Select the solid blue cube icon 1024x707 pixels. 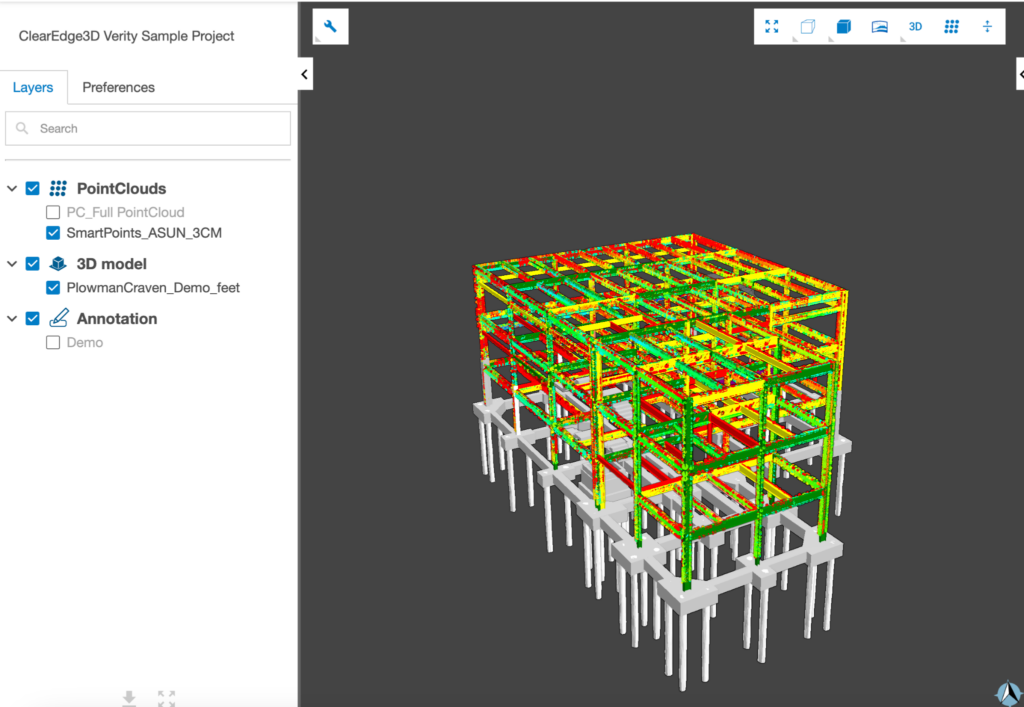coord(843,27)
